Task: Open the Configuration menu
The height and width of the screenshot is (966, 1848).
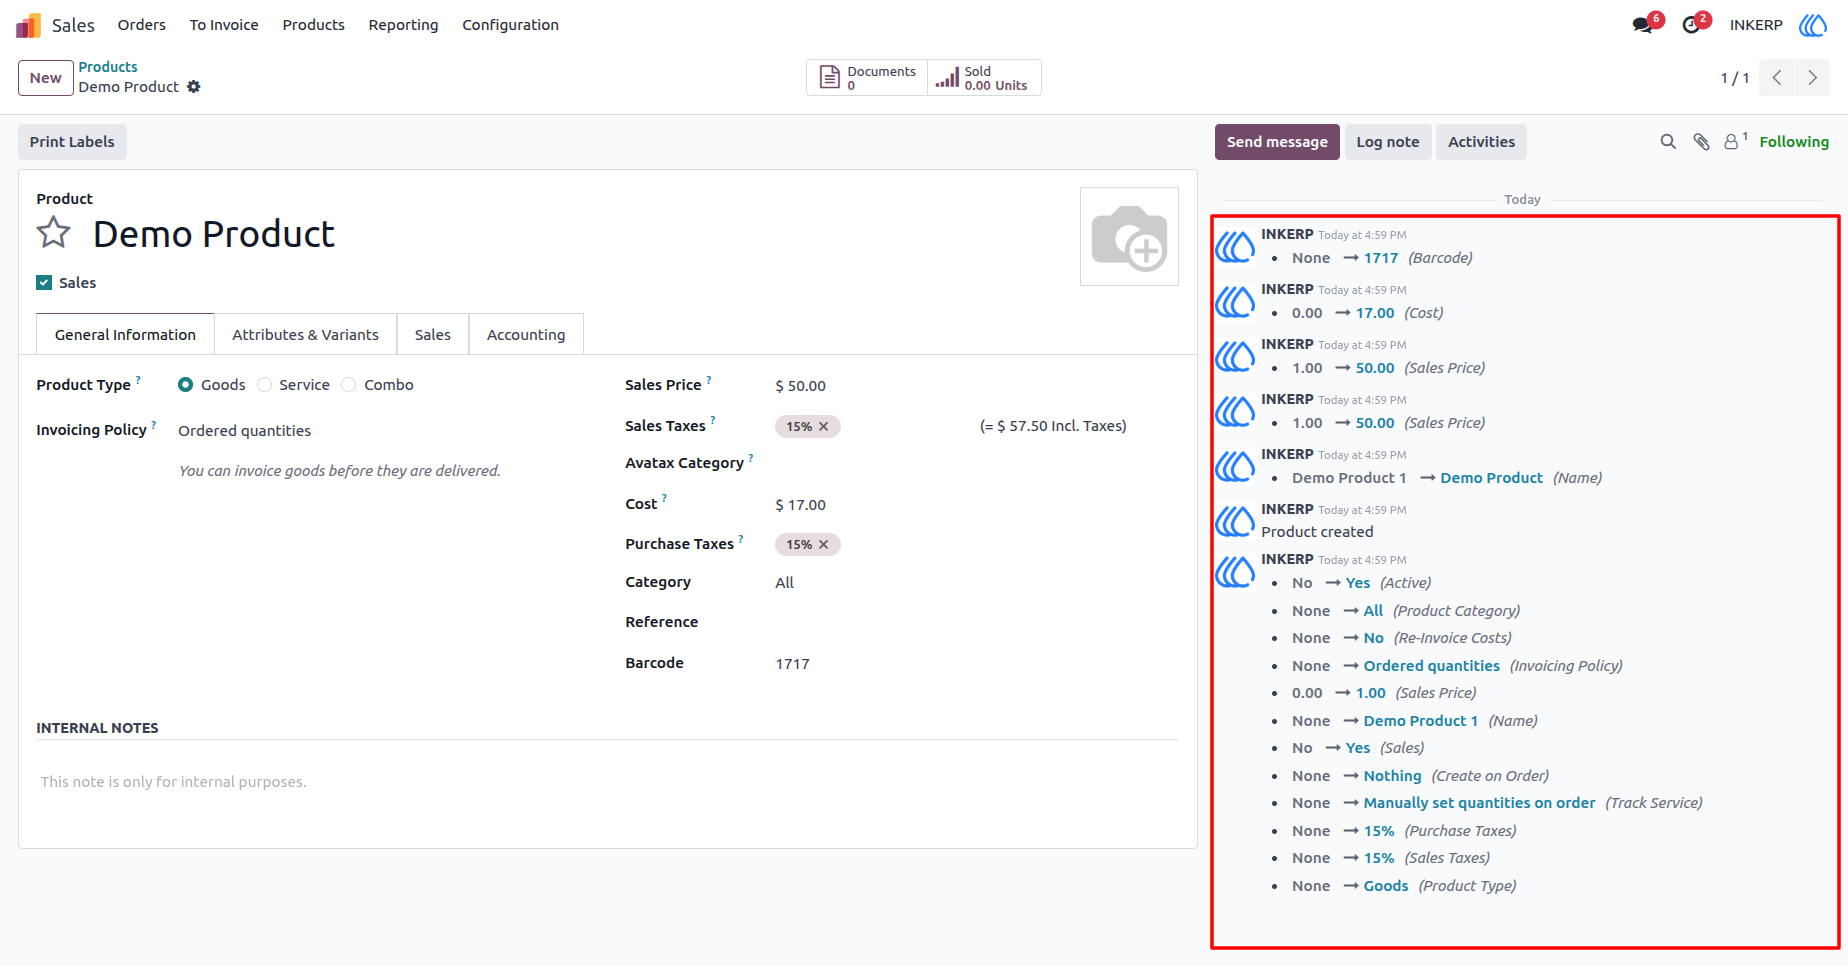Action: [x=510, y=25]
